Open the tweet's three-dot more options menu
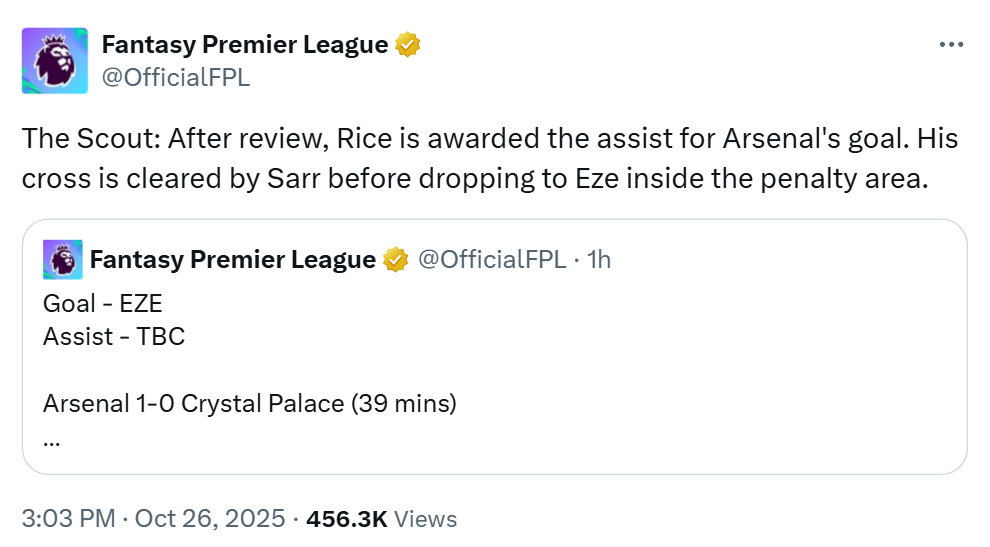990x547 pixels. point(951,45)
